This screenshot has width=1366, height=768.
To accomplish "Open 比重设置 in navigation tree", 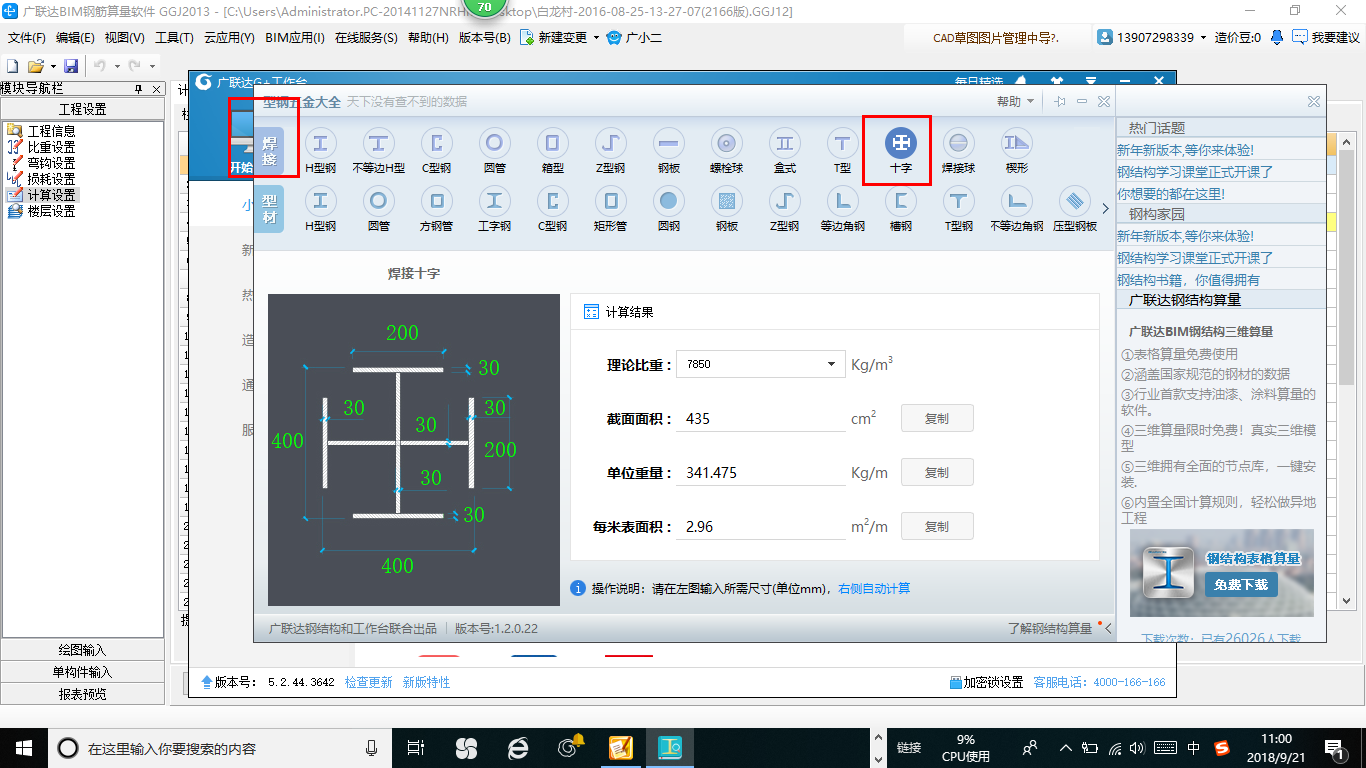I will 51,147.
